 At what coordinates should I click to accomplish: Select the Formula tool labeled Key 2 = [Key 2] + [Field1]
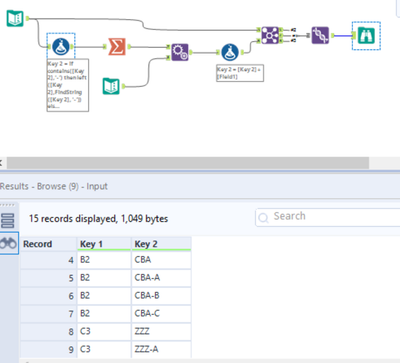pyautogui.click(x=230, y=52)
